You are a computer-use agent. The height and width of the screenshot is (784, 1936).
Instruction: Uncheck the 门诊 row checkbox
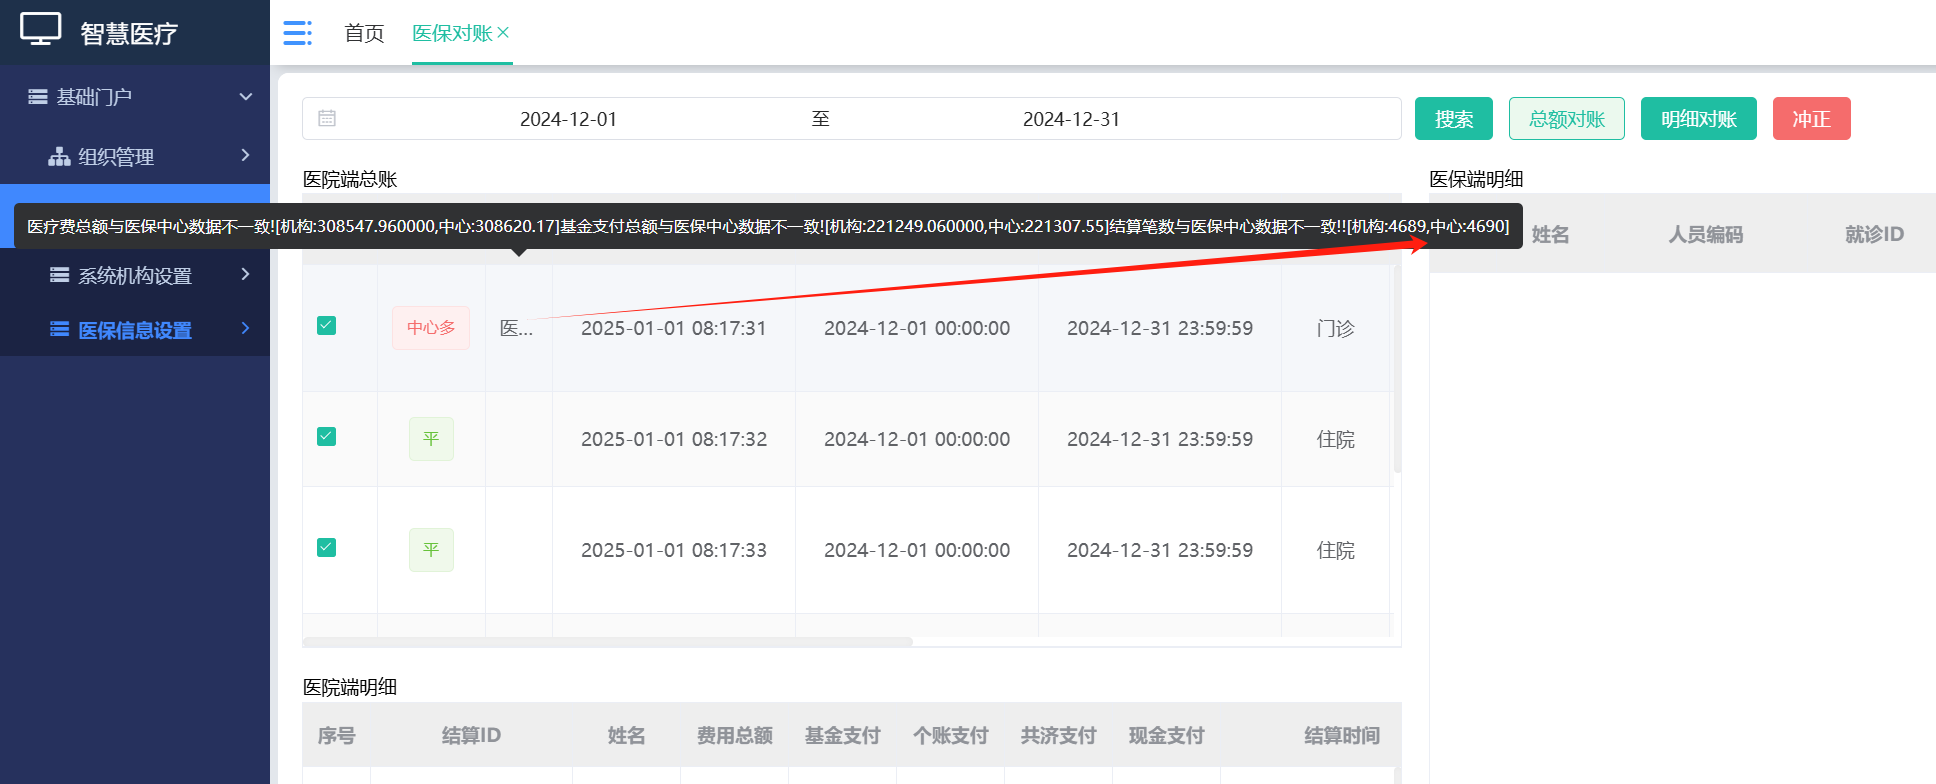coord(326,326)
